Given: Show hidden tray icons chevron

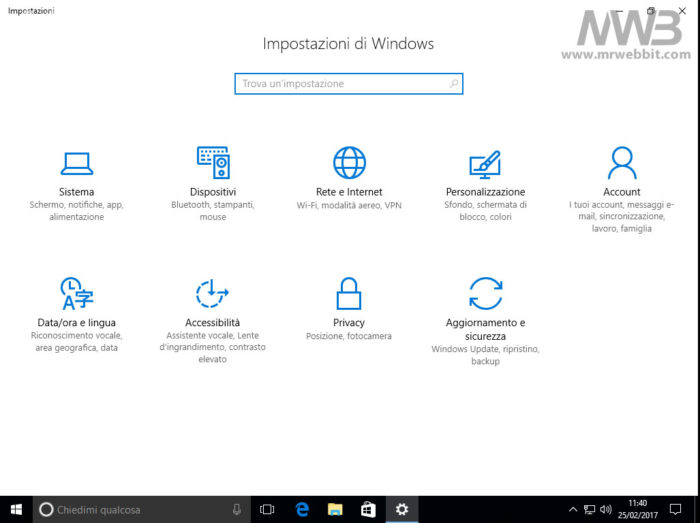Looking at the screenshot, I should [x=573, y=509].
